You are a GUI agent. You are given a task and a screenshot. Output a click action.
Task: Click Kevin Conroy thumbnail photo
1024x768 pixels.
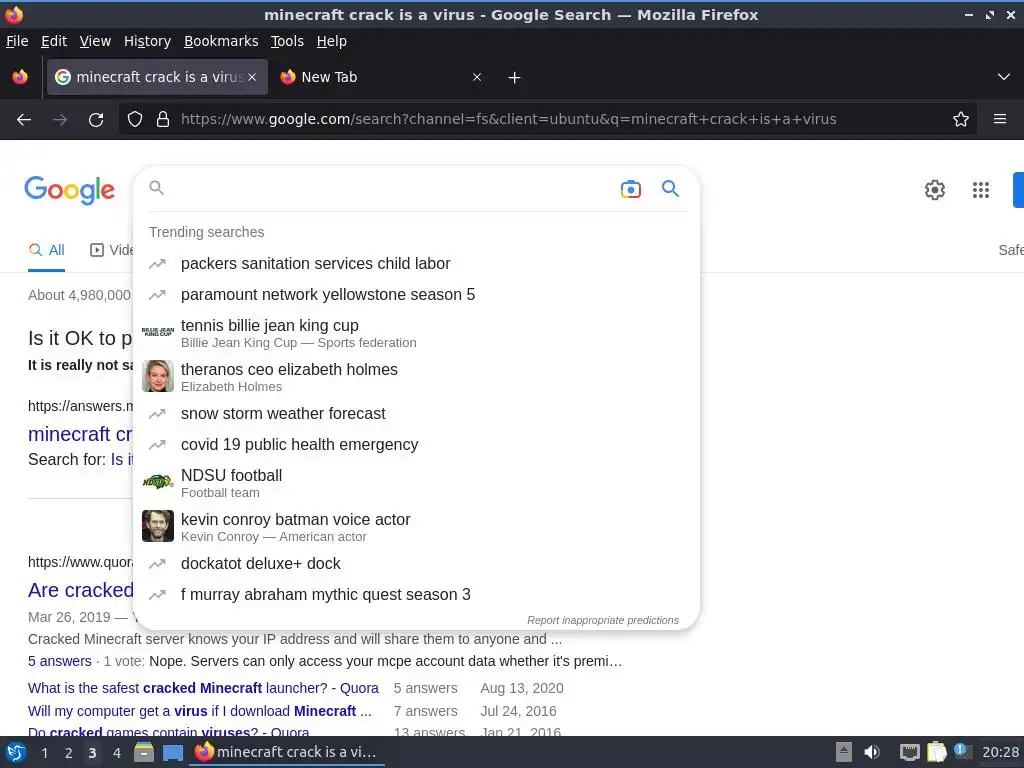coord(158,526)
